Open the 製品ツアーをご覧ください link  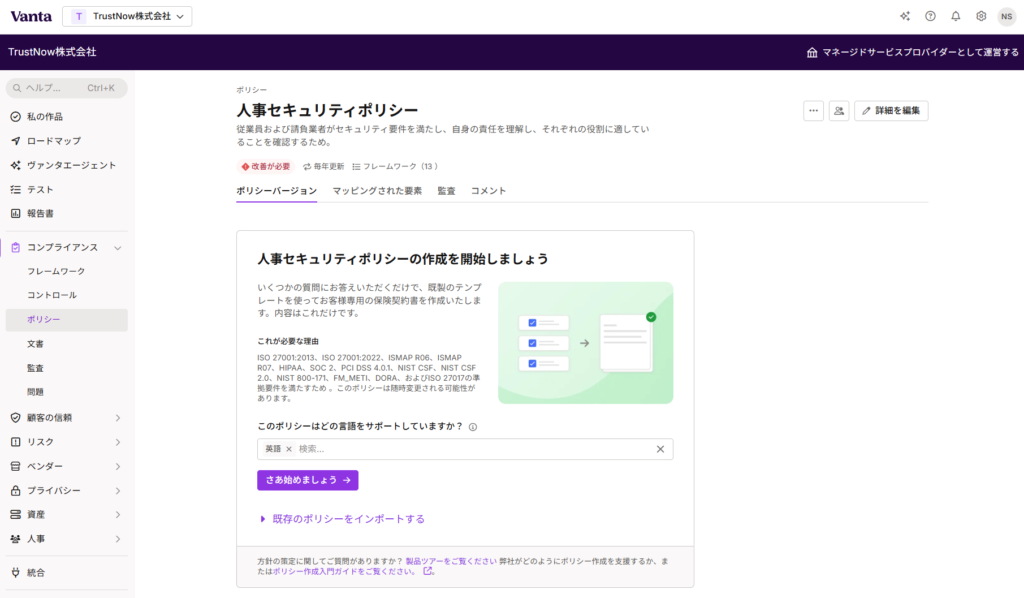tap(451, 561)
